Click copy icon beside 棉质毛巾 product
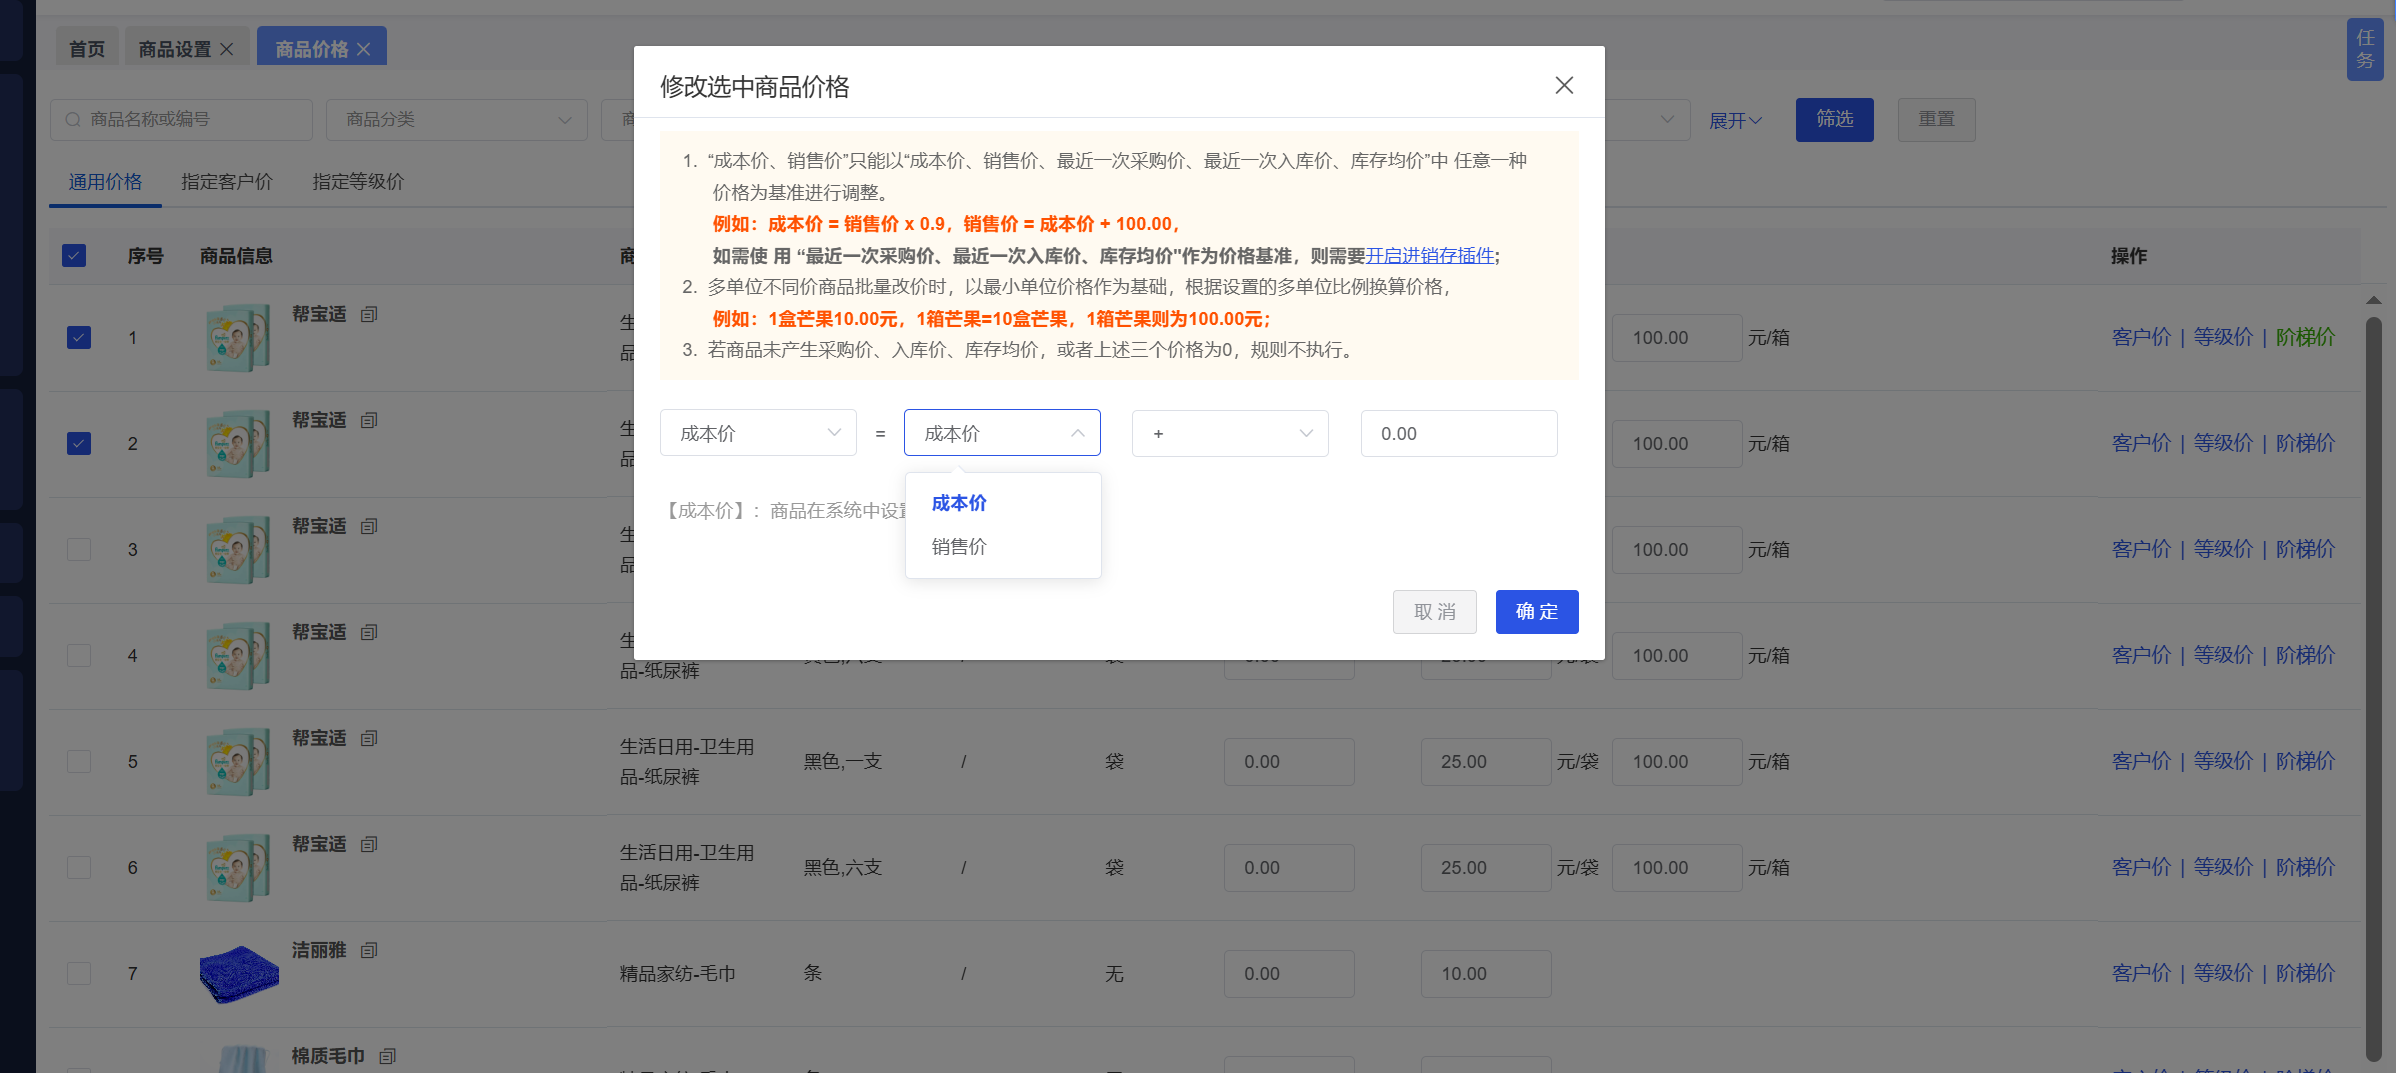The height and width of the screenshot is (1073, 2396). click(x=388, y=1057)
